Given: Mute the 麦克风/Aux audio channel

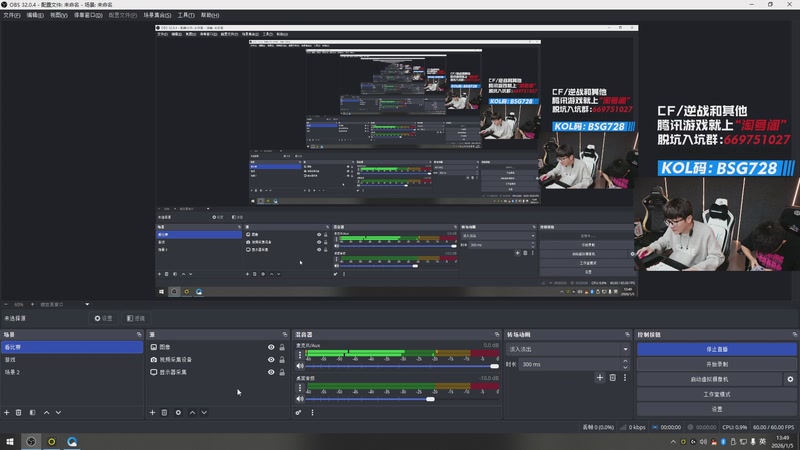Looking at the screenshot, I should tap(300, 366).
